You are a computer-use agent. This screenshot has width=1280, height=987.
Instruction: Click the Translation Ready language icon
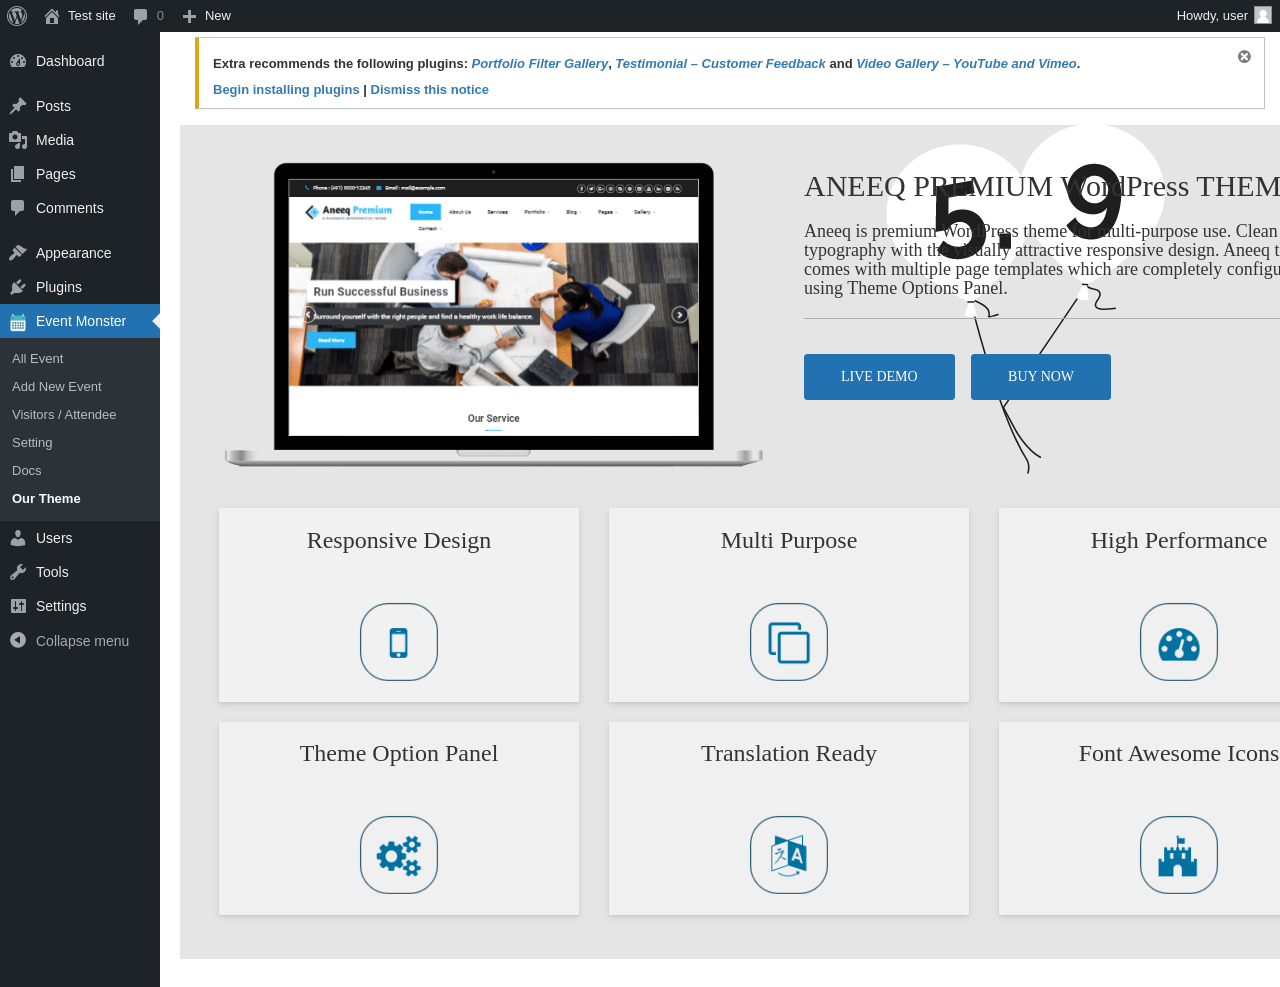coord(789,855)
